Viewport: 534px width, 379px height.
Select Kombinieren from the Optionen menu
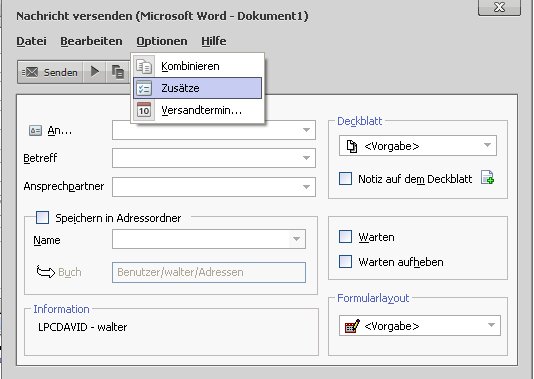(198, 66)
